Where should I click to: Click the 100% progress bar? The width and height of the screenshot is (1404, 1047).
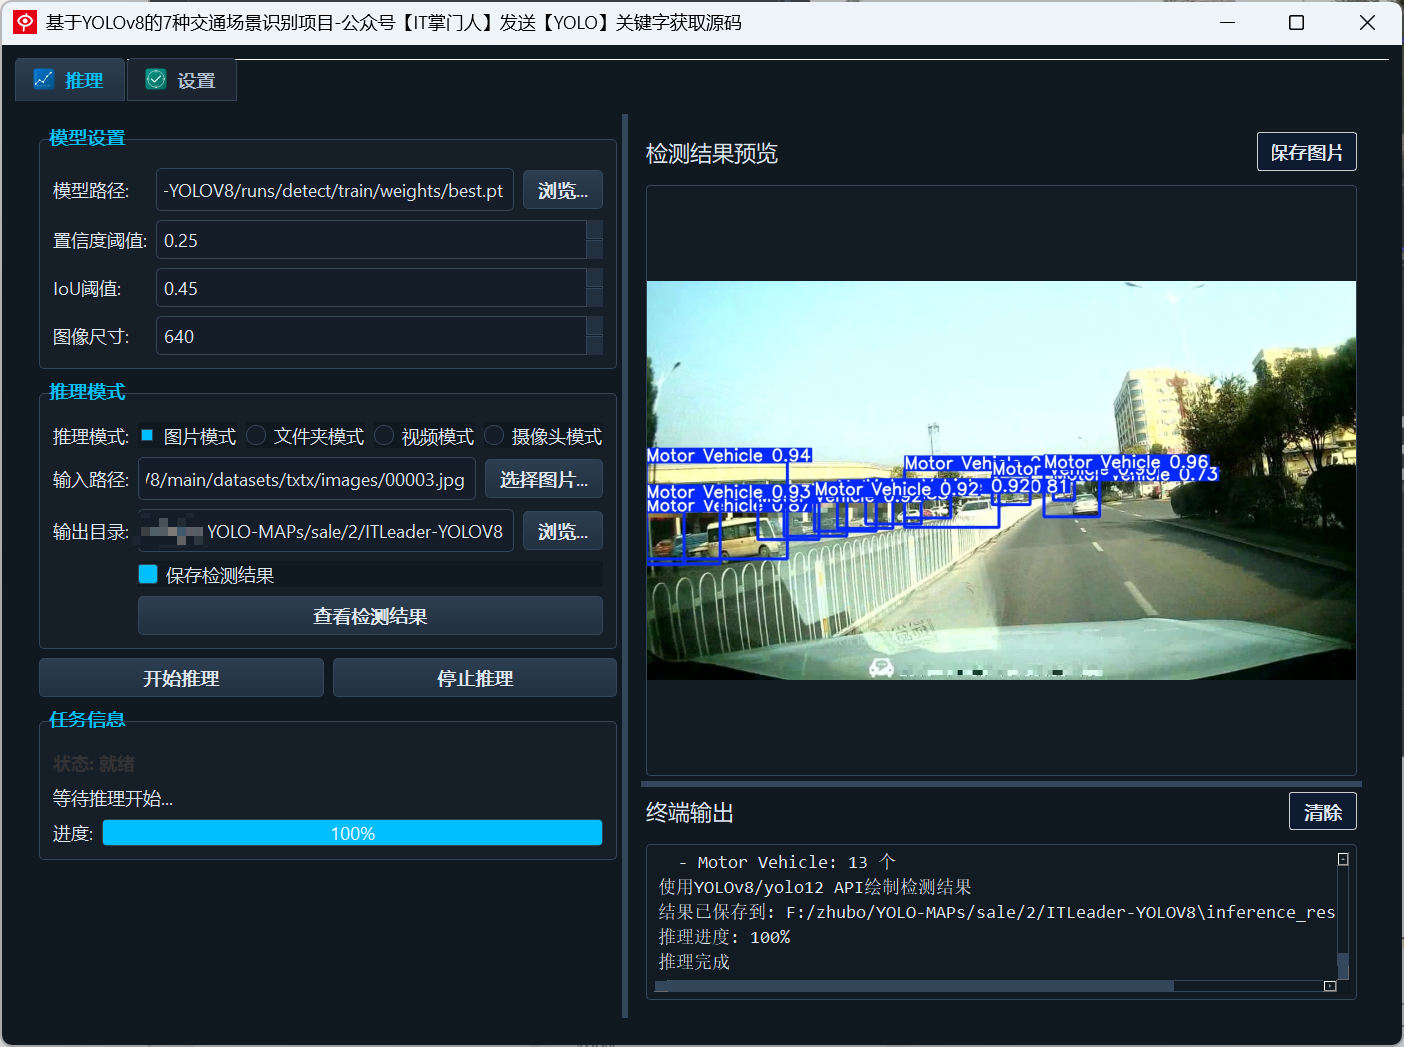(352, 832)
